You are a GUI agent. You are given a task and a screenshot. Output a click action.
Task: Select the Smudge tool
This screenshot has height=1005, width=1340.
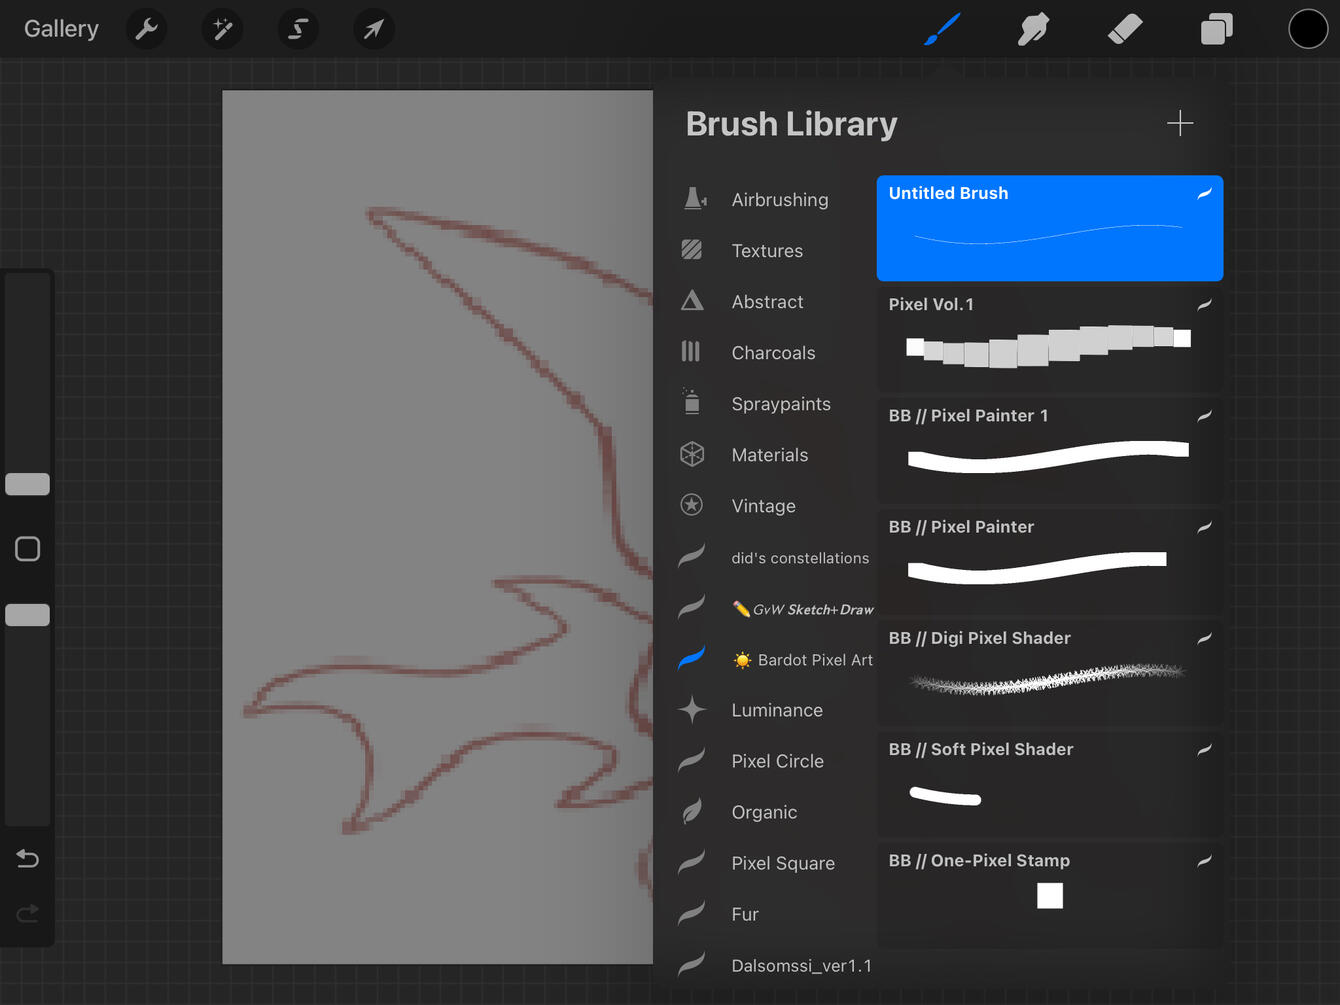pyautogui.click(x=1033, y=29)
